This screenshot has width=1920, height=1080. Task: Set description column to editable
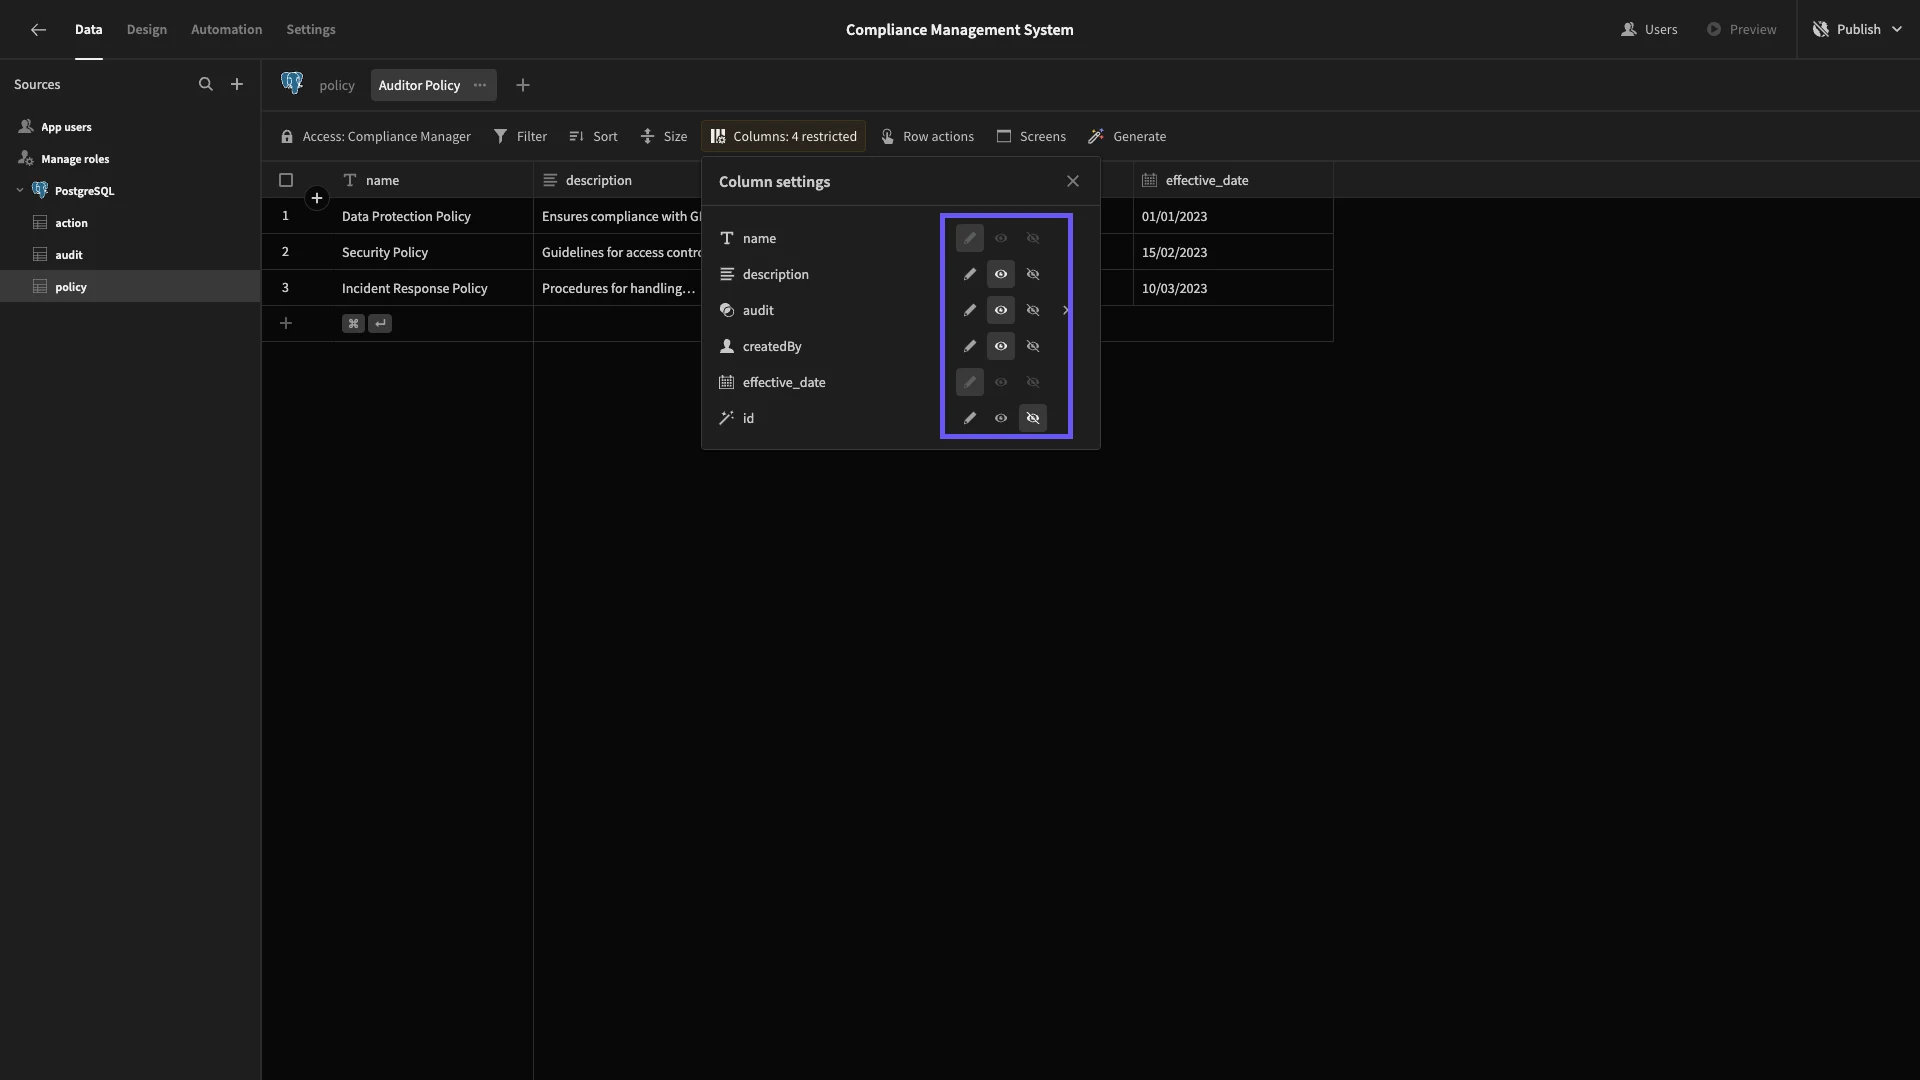click(x=969, y=275)
